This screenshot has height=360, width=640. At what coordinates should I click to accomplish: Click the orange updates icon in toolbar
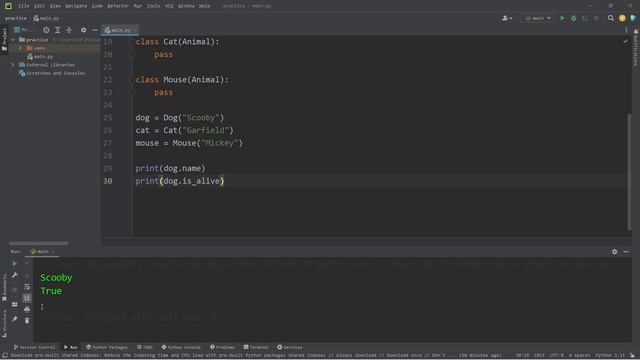pos(622,18)
